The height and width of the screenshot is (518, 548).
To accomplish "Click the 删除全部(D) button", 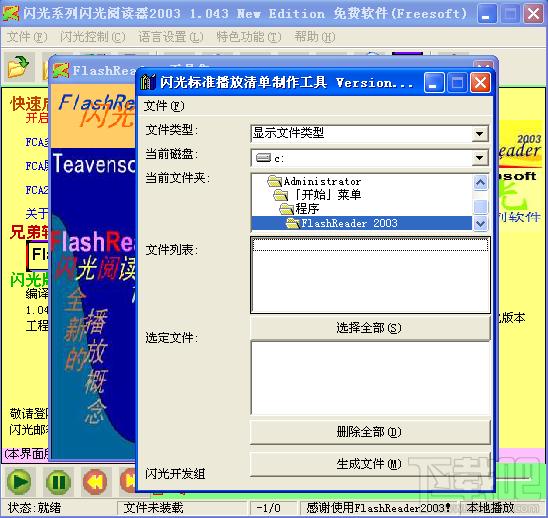I will (x=370, y=432).
